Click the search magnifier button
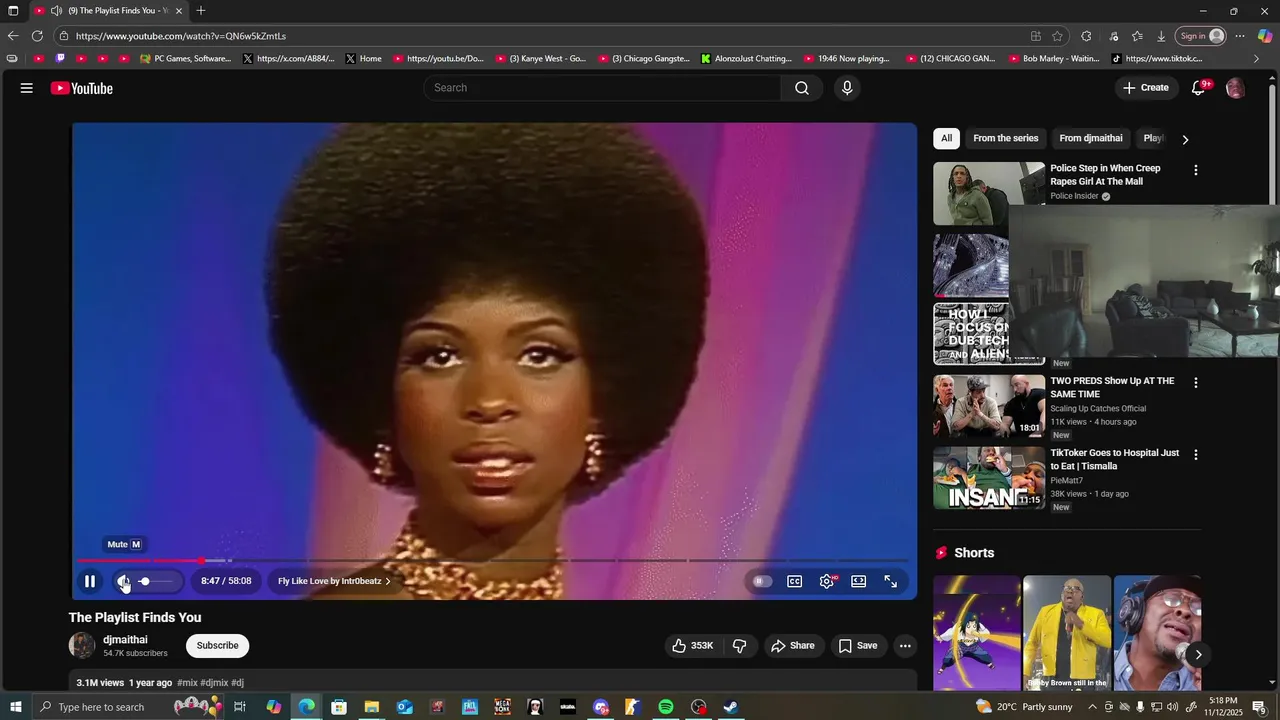 pos(802,88)
